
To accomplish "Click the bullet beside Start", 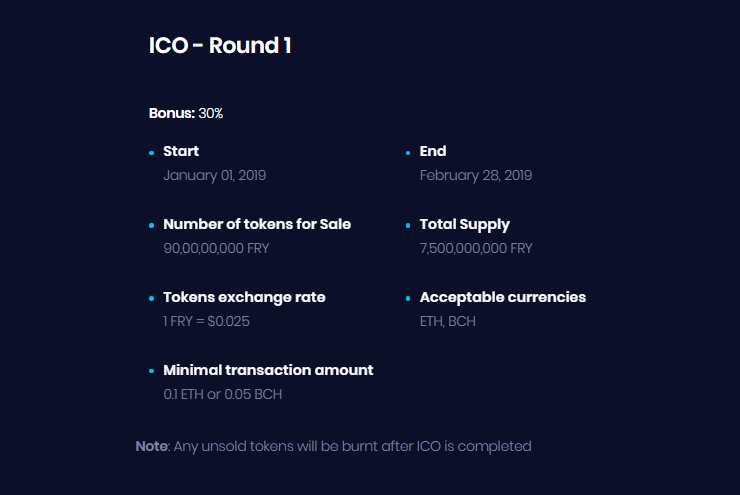I will [x=151, y=153].
